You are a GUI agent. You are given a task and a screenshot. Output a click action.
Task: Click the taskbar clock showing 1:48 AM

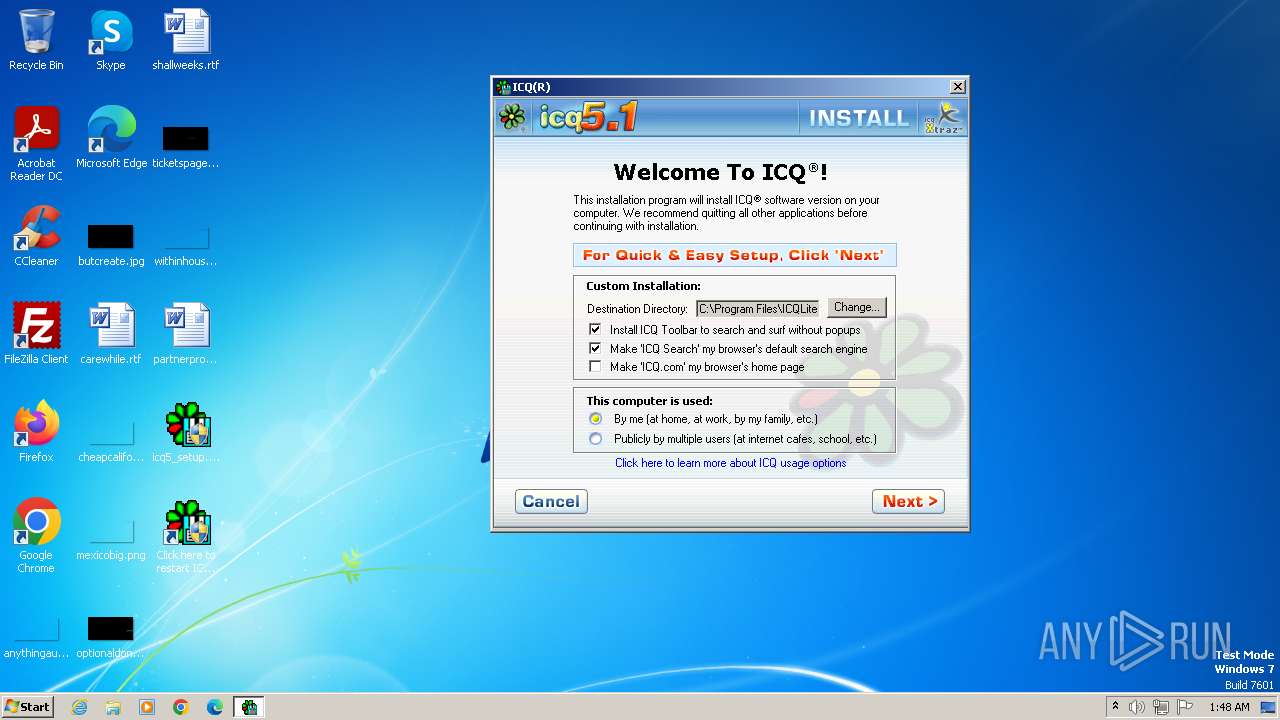[x=1229, y=707]
